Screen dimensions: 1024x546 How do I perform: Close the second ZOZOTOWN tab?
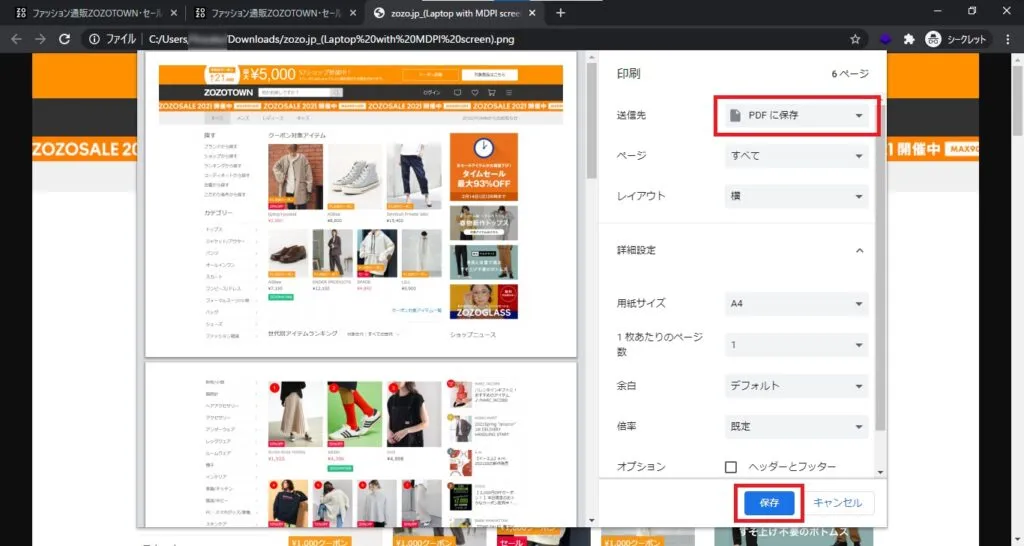(353, 13)
